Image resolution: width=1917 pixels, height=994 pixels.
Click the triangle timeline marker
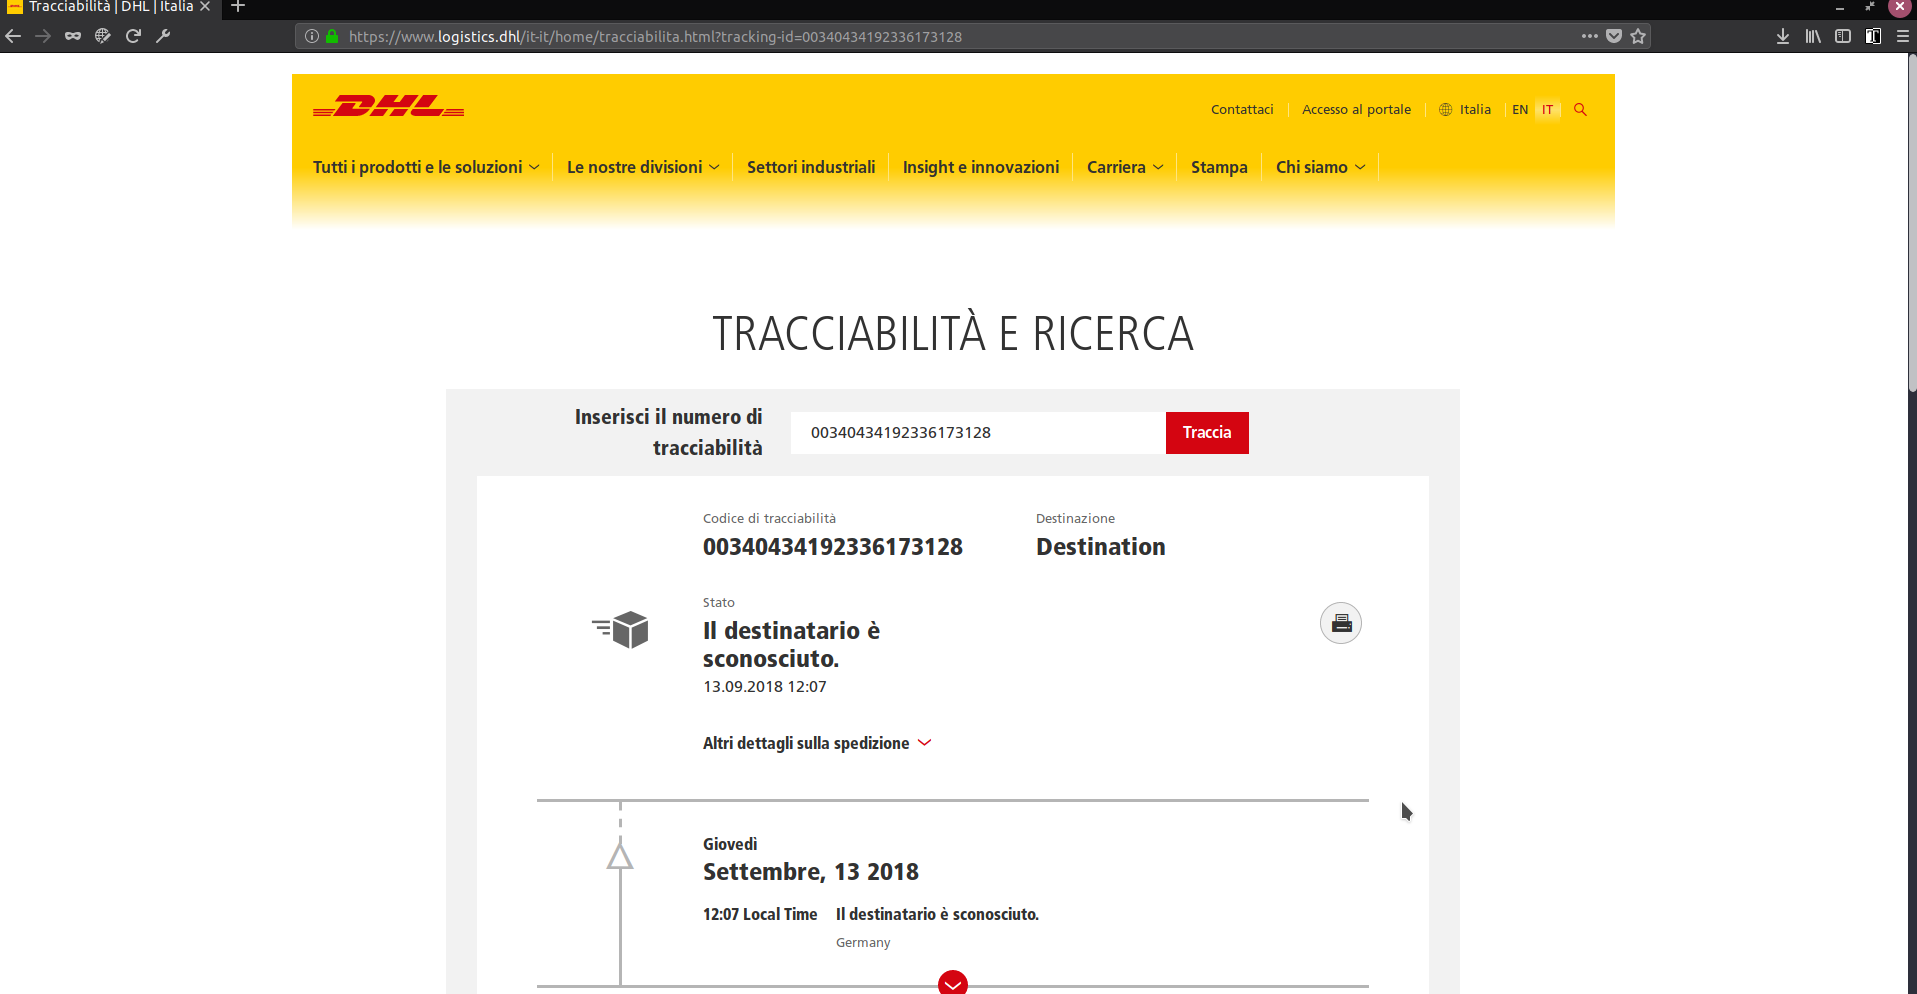[620, 856]
